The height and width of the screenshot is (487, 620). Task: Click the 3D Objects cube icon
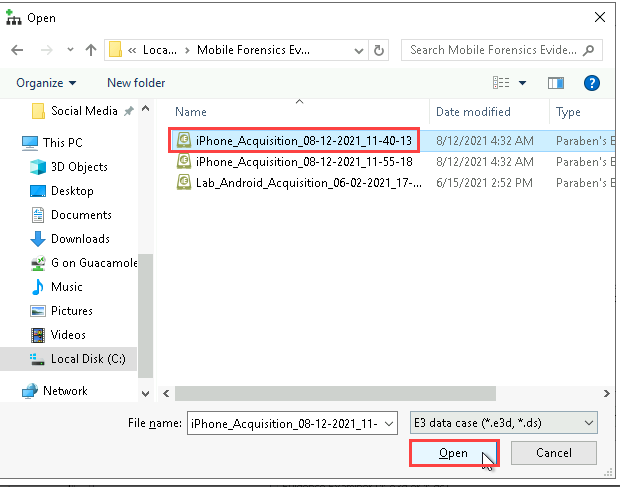coord(38,167)
